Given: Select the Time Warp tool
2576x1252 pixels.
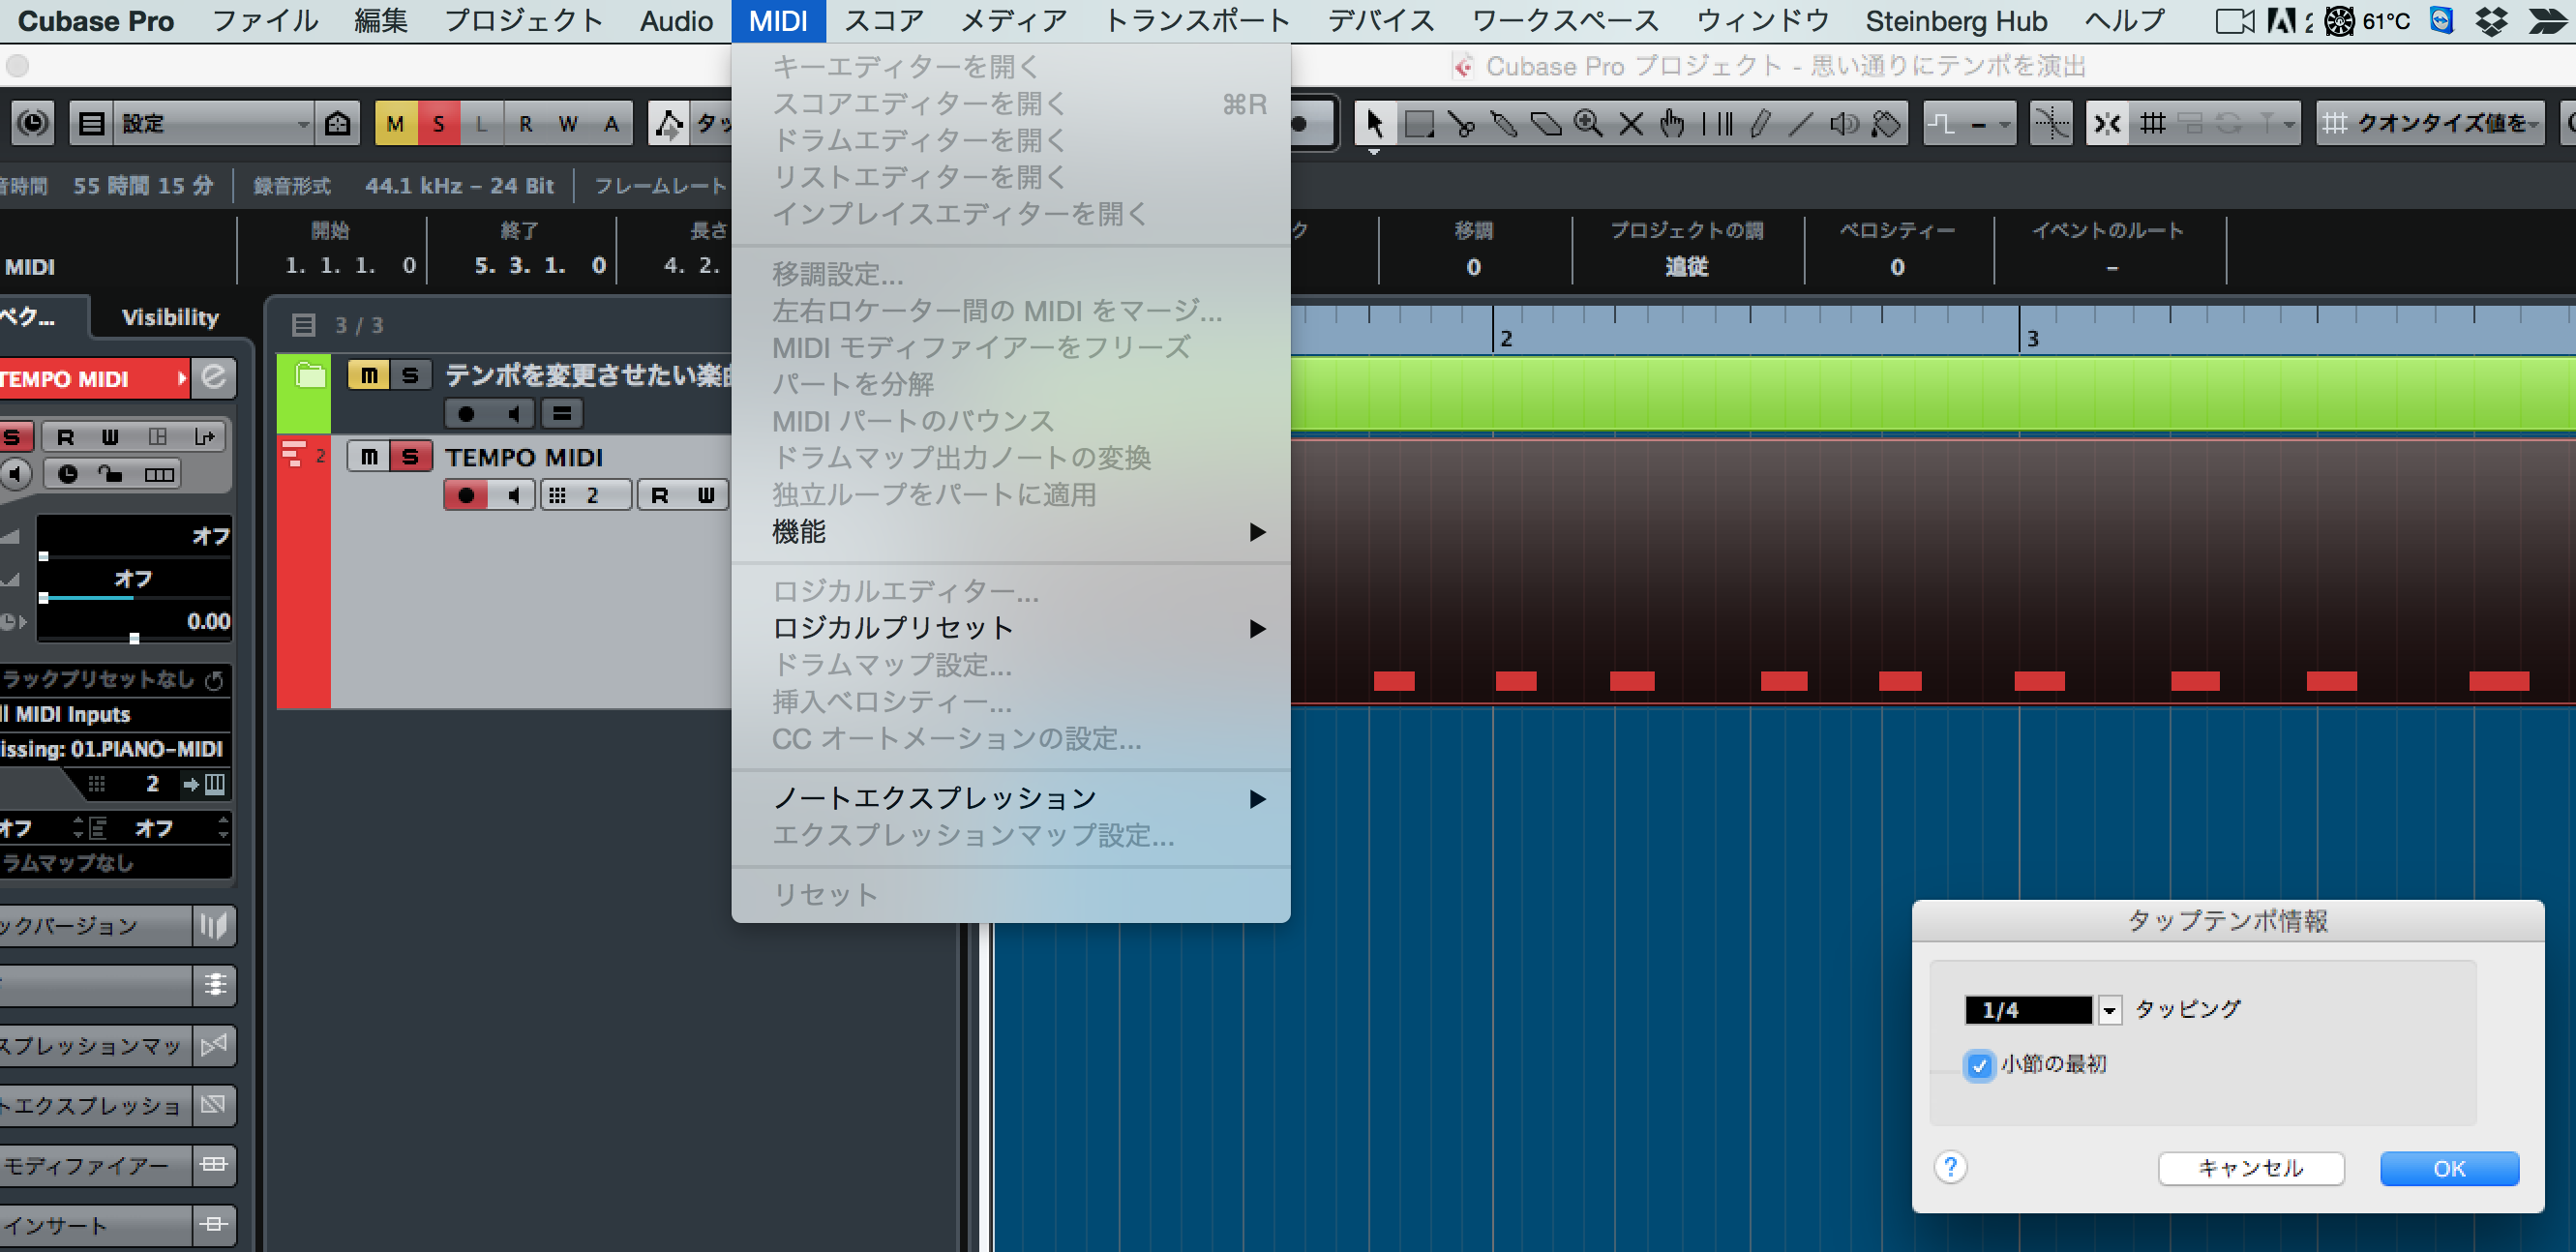Looking at the screenshot, I should tap(1717, 124).
